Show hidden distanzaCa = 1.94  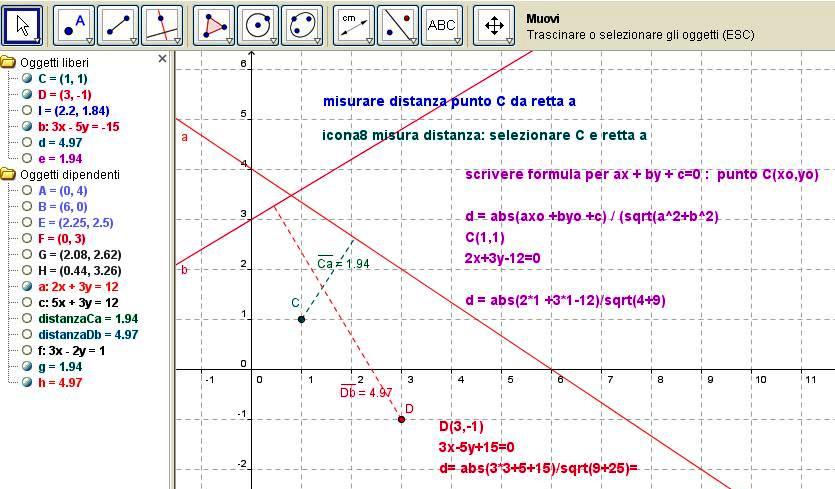(x=27, y=319)
